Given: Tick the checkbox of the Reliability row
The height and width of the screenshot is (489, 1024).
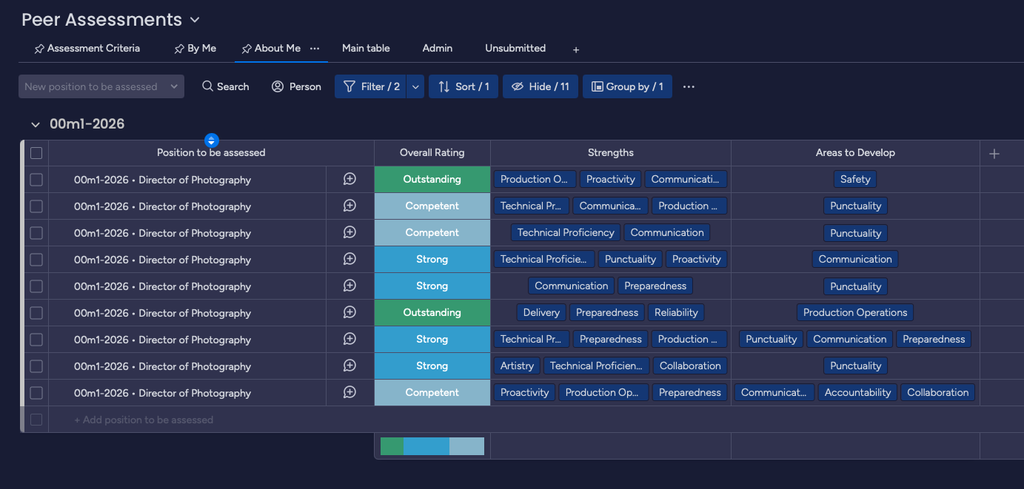Looking at the screenshot, I should click(36, 313).
